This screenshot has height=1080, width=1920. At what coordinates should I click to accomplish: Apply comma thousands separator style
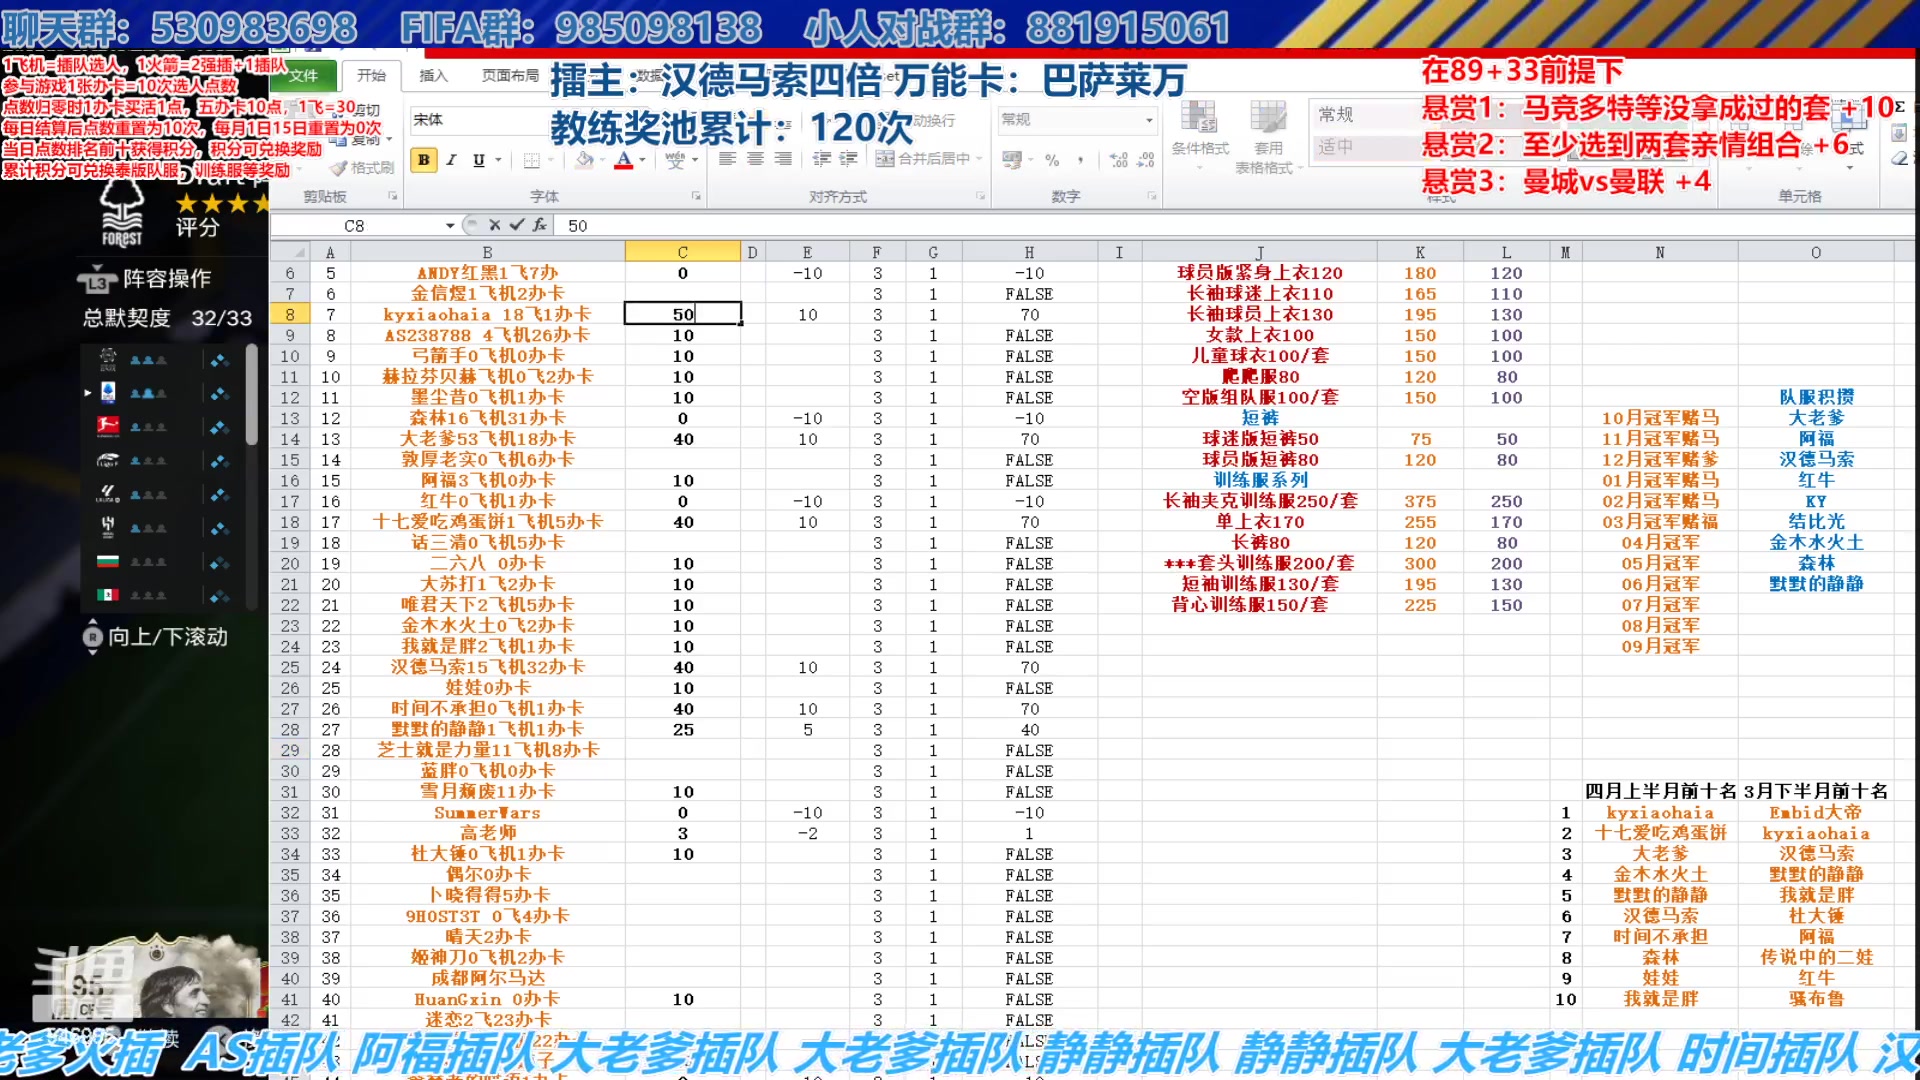pyautogui.click(x=1080, y=160)
